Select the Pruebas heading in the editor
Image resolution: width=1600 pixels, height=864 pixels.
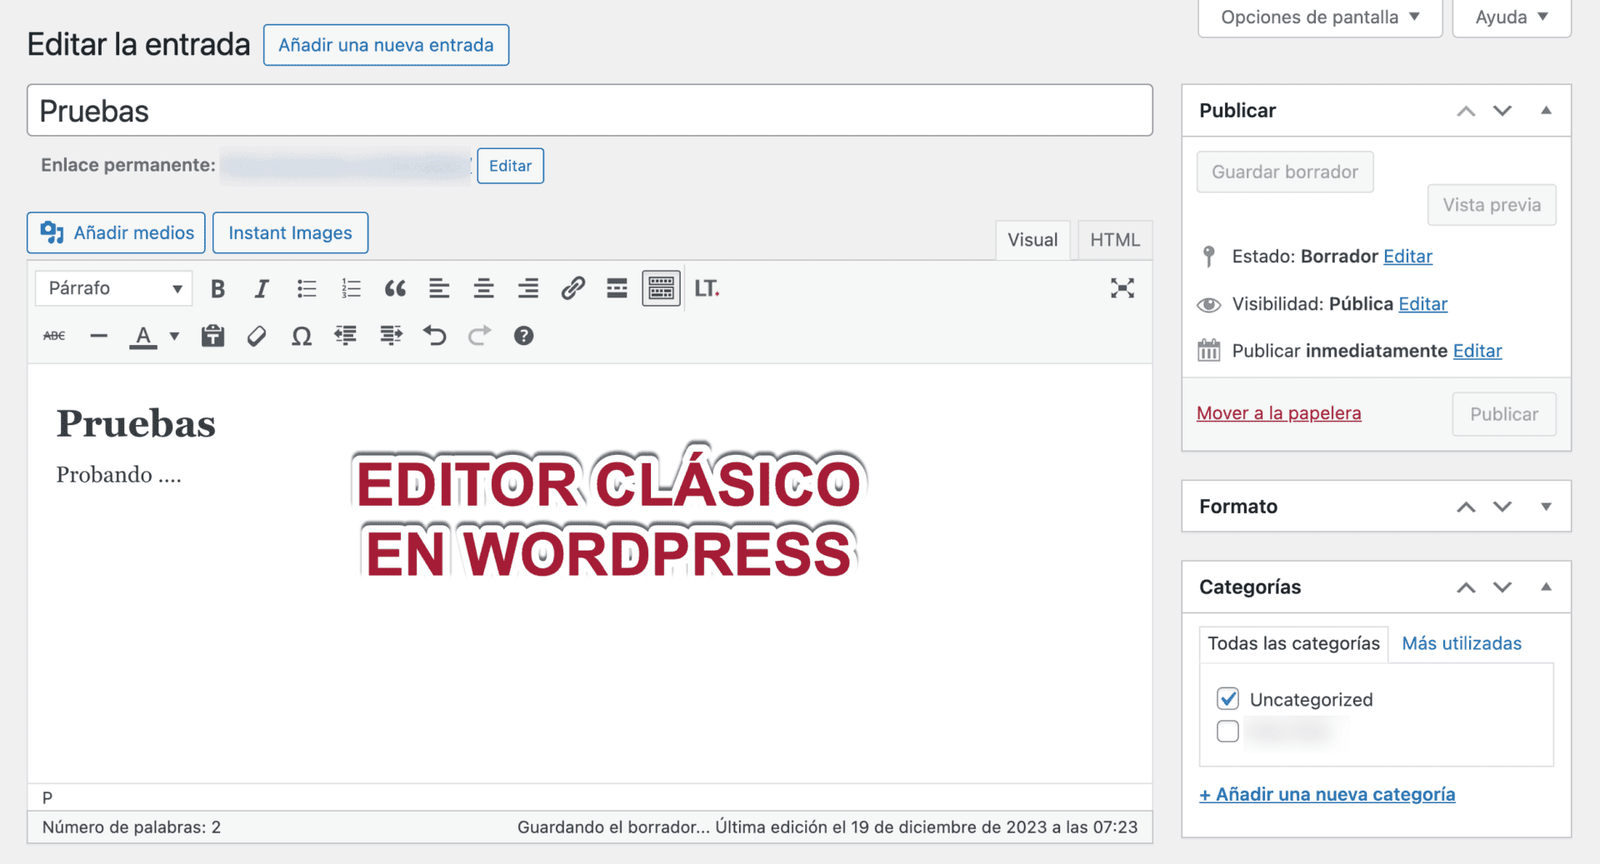[136, 423]
